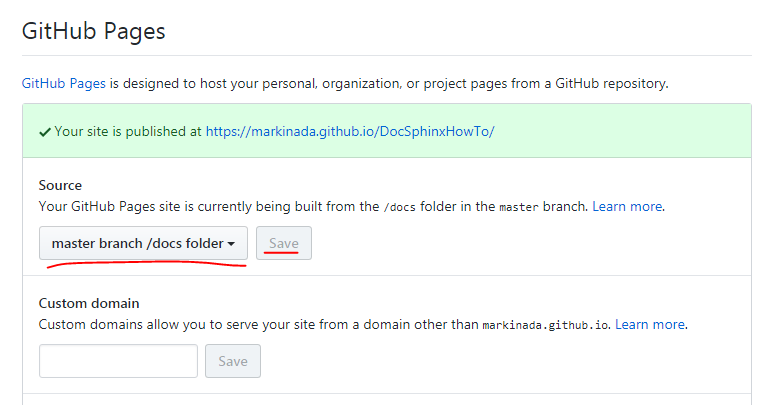764x405 pixels.
Task: Click the master inline code text
Action: tap(517, 207)
